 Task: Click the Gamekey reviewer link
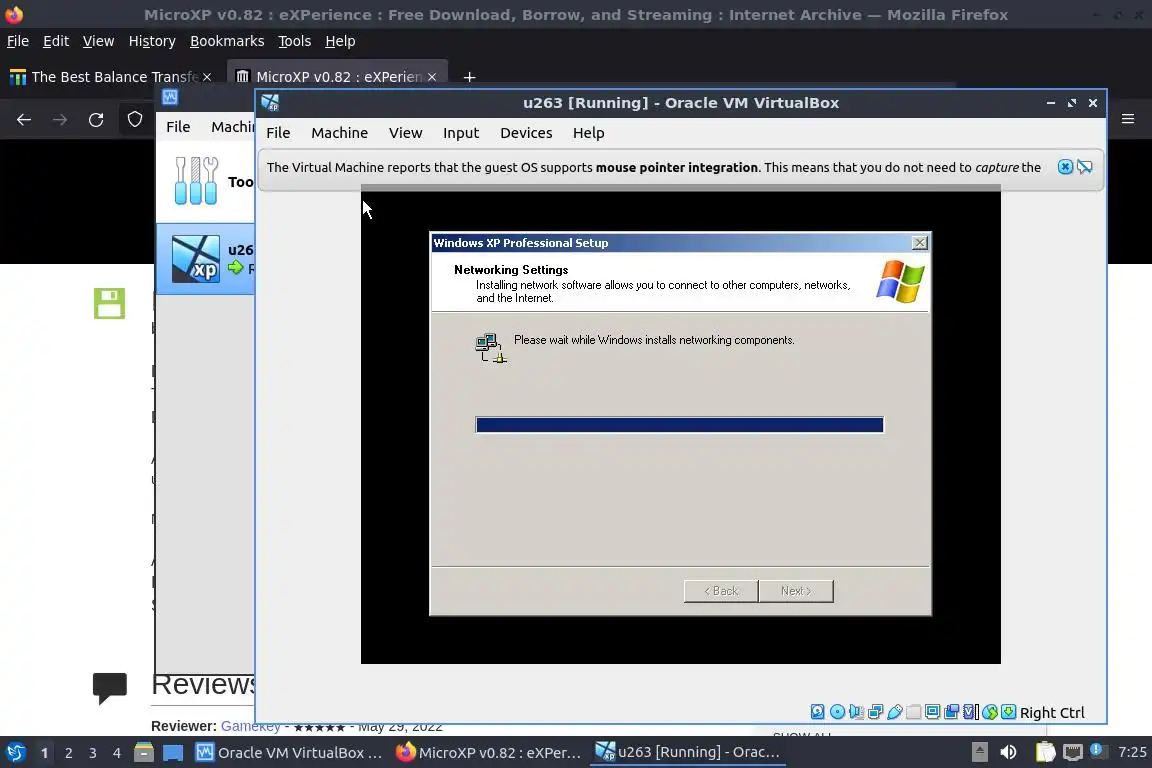pyautogui.click(x=251, y=726)
